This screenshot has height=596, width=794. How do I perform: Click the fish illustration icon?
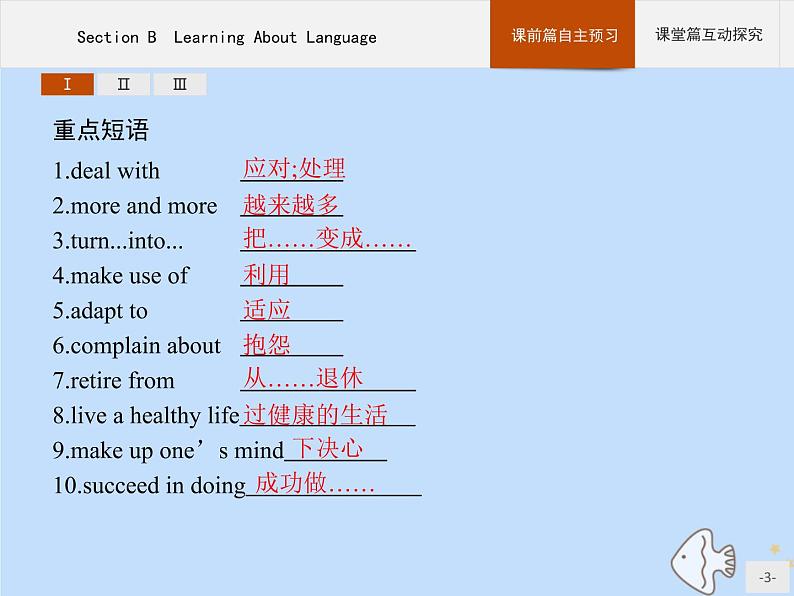click(703, 561)
